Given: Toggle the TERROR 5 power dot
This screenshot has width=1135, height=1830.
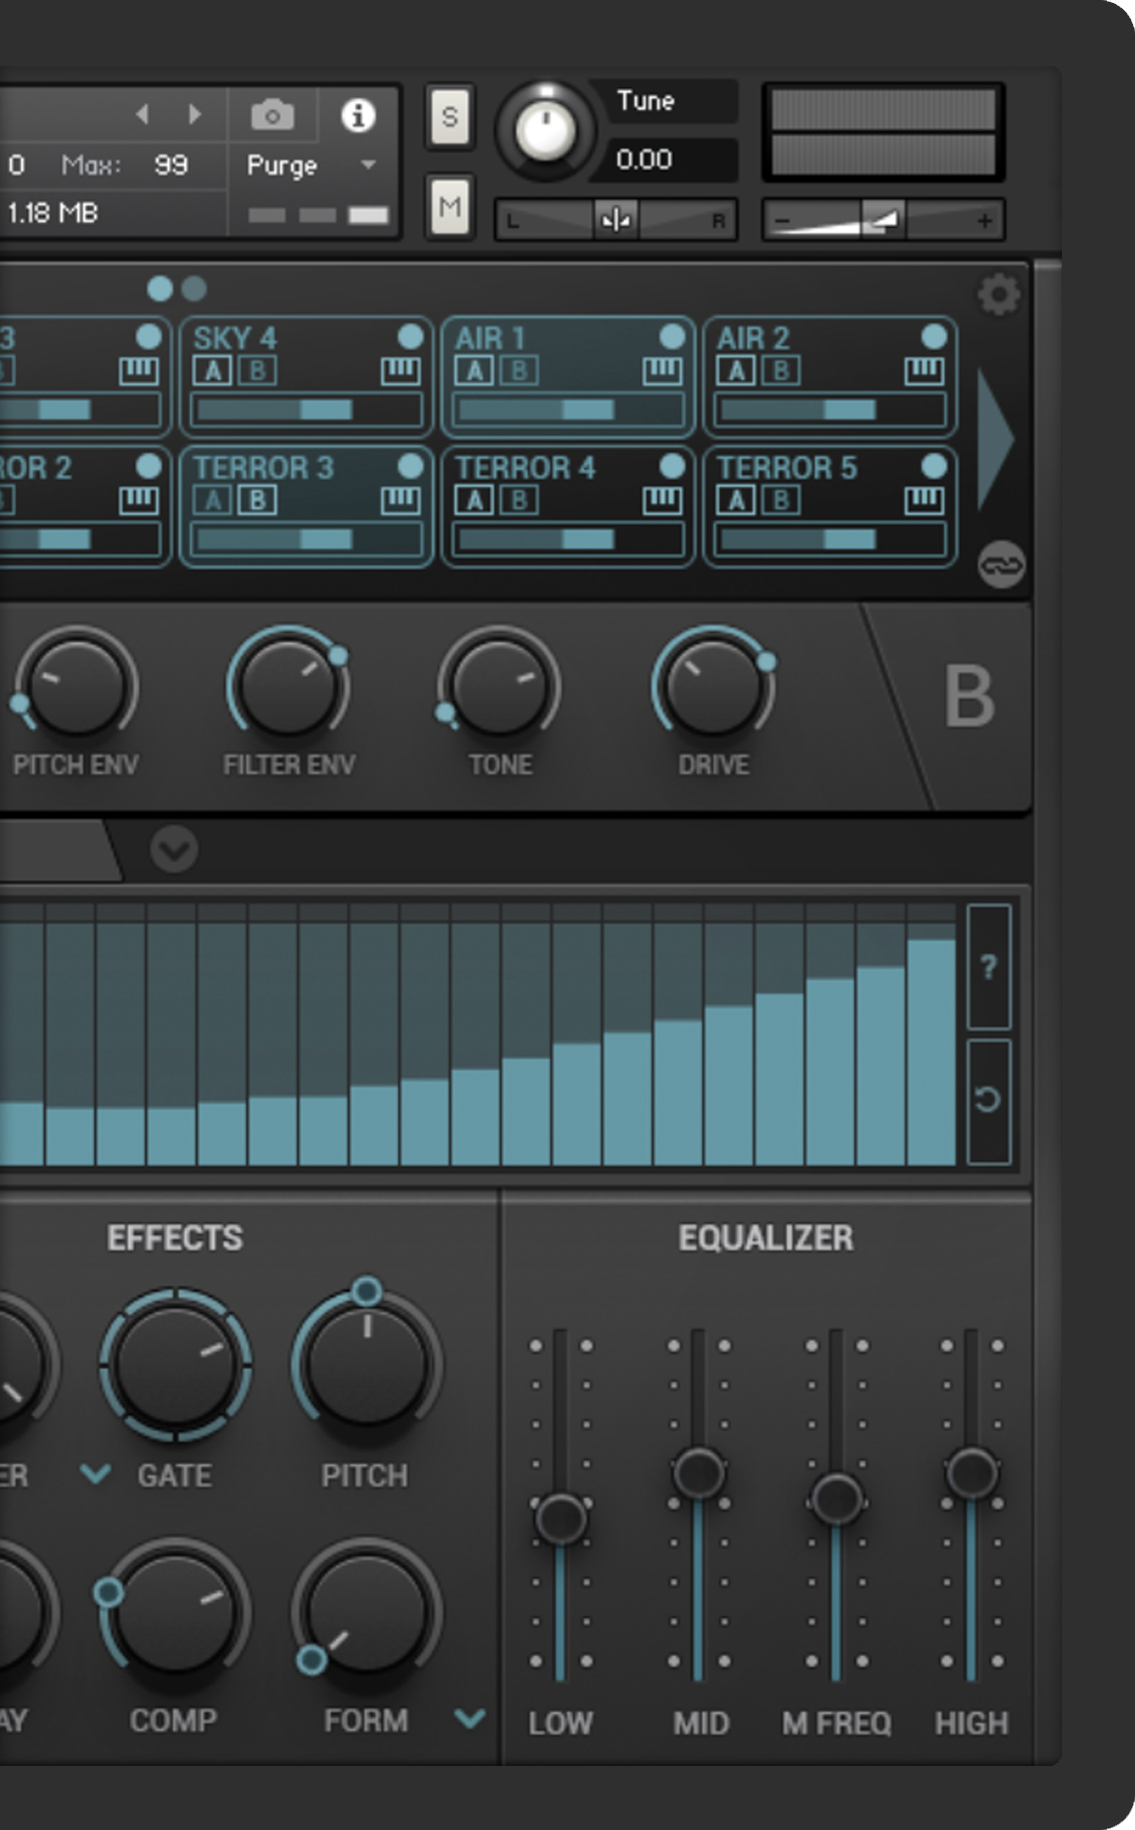Looking at the screenshot, I should click(934, 466).
